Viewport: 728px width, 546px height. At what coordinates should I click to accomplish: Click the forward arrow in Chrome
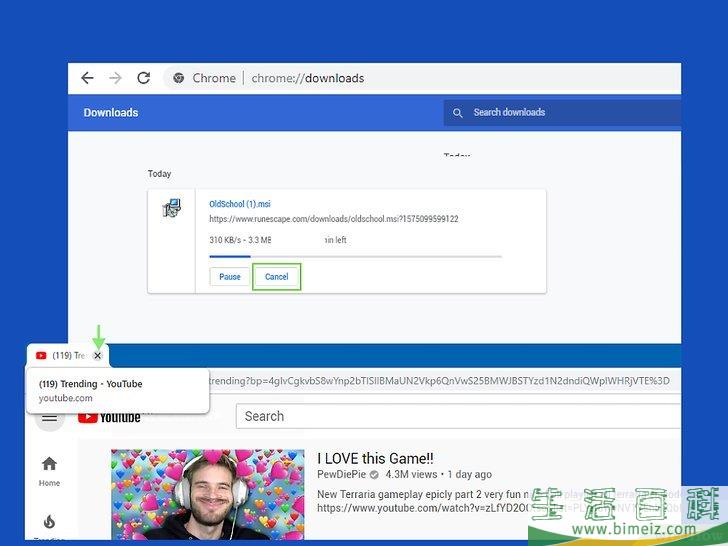pyautogui.click(x=115, y=78)
